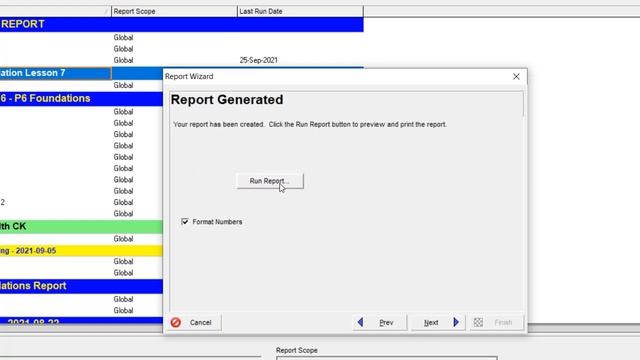Click Global cell in row labeled 2
The width and height of the screenshot is (640, 360).
pos(123,202)
